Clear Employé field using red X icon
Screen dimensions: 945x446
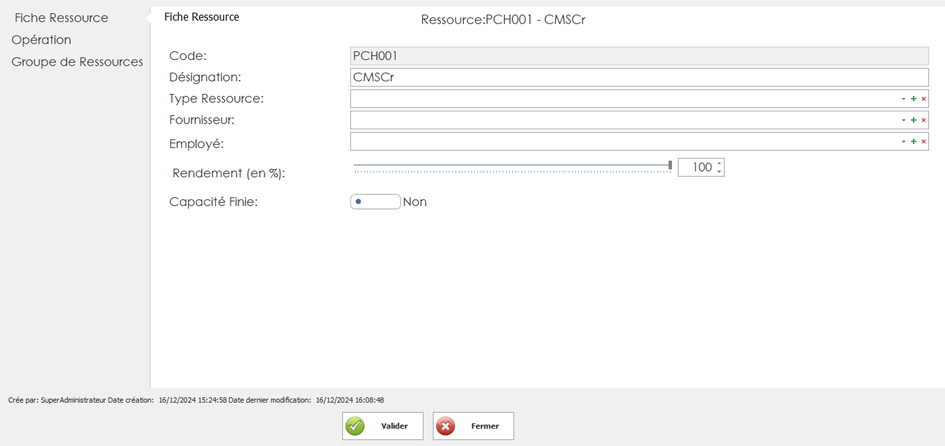click(x=923, y=142)
